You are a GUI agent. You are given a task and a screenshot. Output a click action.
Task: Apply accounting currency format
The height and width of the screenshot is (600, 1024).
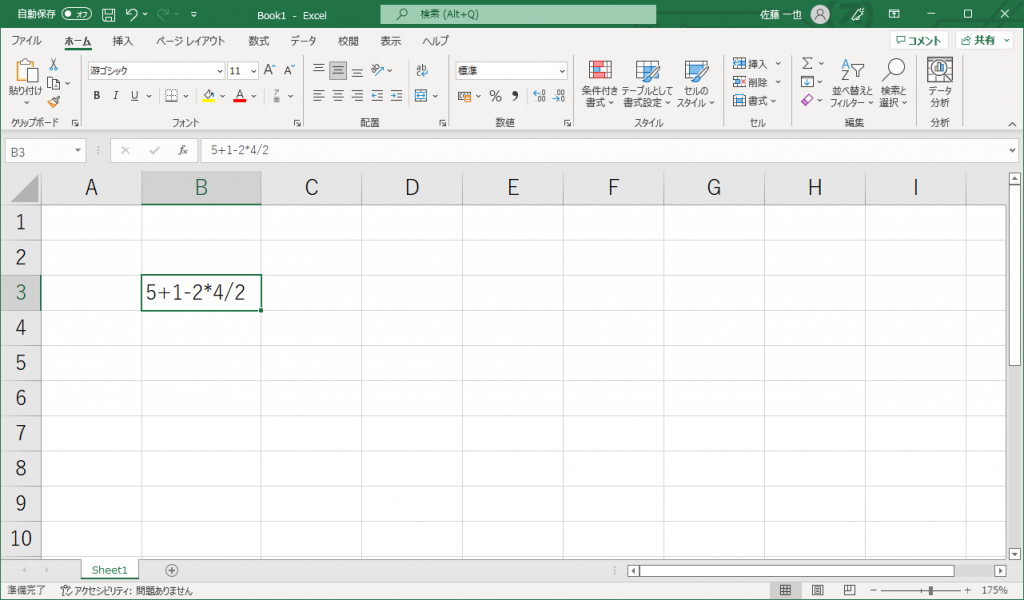[x=464, y=97]
